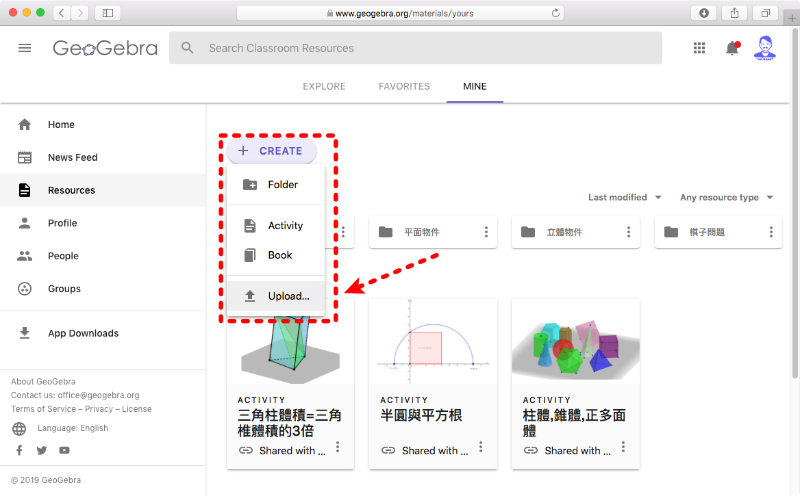Screen dimensions: 800x496
Task: Open options menu for 三角柱體積 activity
Action: (338, 447)
